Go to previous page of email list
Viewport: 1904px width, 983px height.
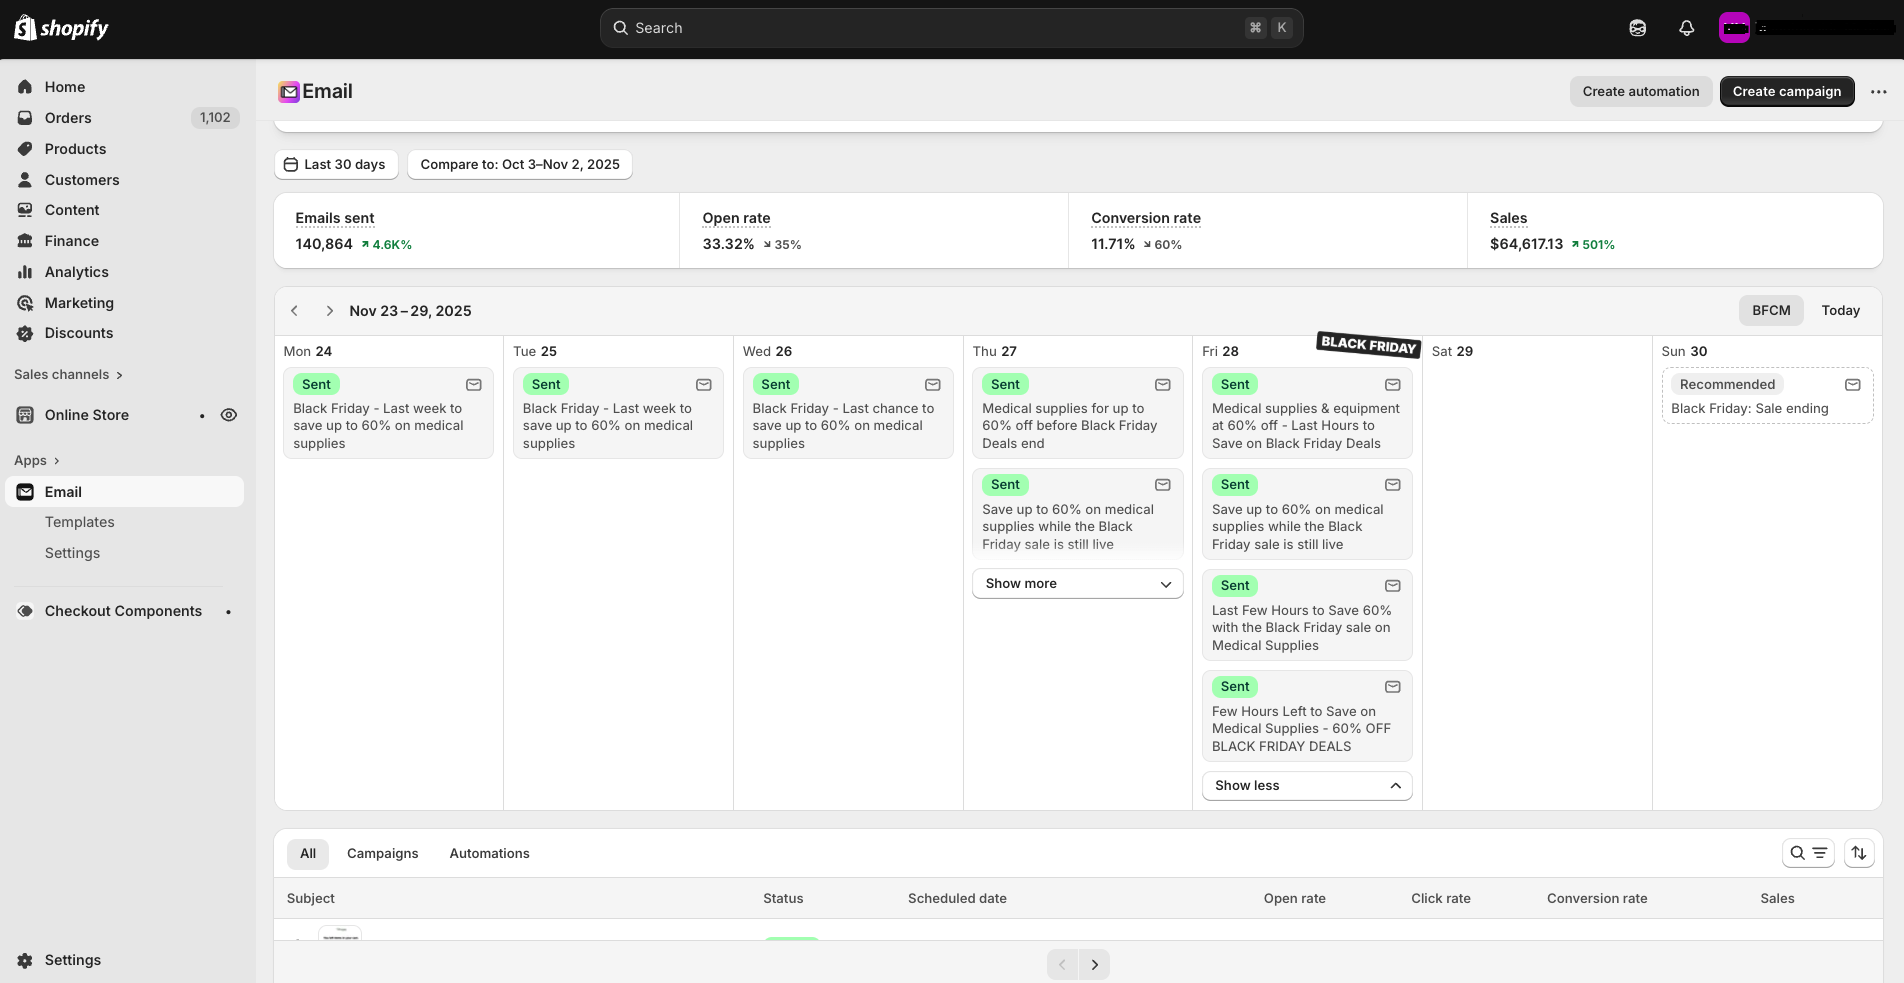(1063, 965)
